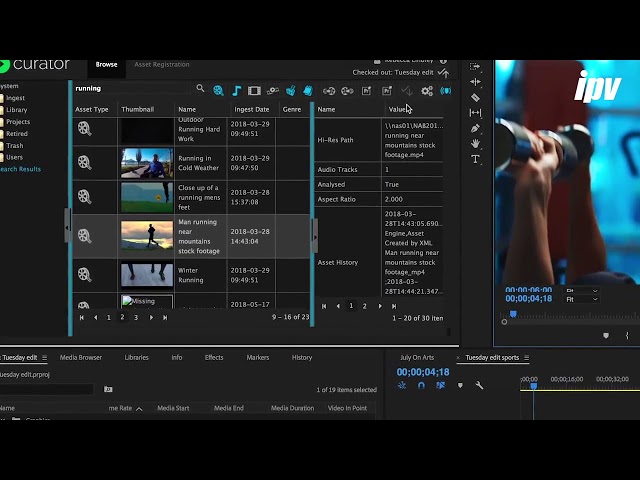Click the 'running' search input field
Viewport: 640px width, 480px height.
131,89
